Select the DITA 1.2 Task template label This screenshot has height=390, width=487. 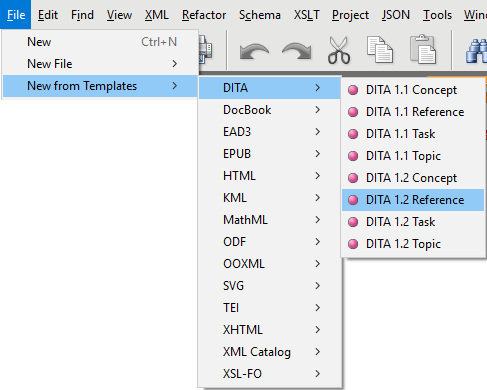pos(400,222)
